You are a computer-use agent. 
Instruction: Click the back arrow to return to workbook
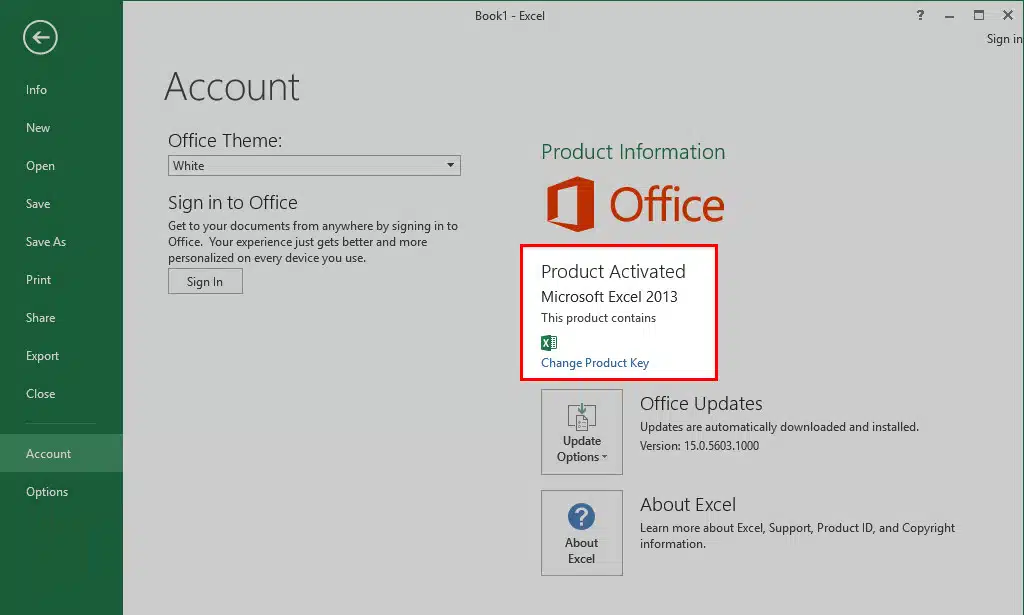coord(41,38)
